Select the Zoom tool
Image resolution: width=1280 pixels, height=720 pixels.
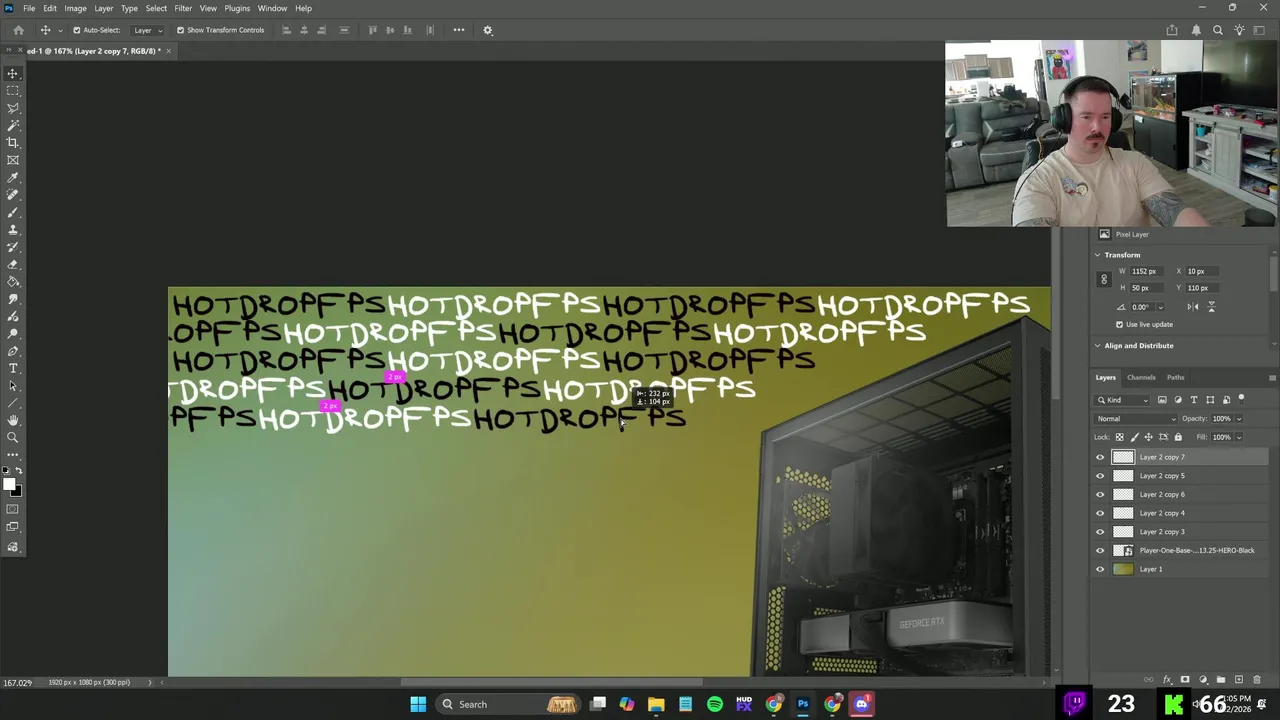(13, 438)
